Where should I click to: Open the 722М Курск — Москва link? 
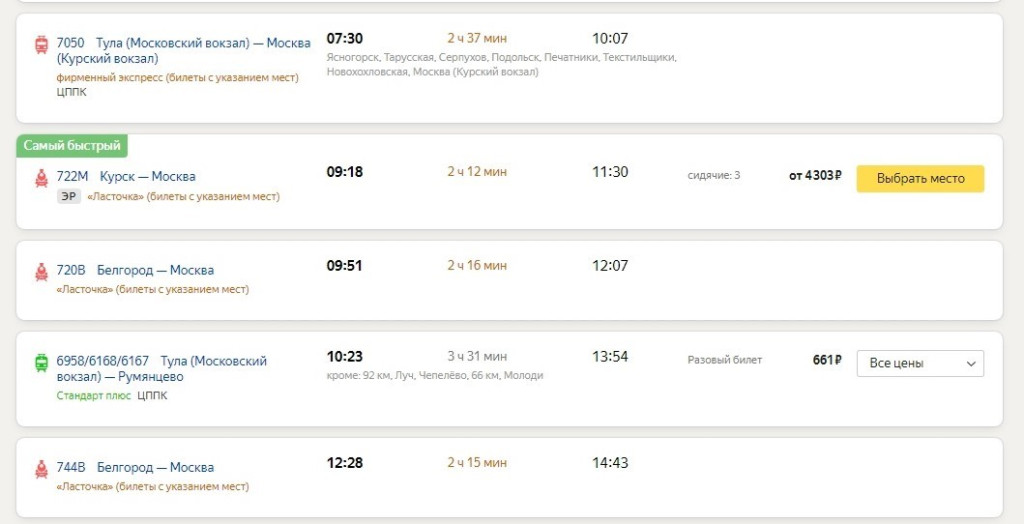(x=126, y=177)
